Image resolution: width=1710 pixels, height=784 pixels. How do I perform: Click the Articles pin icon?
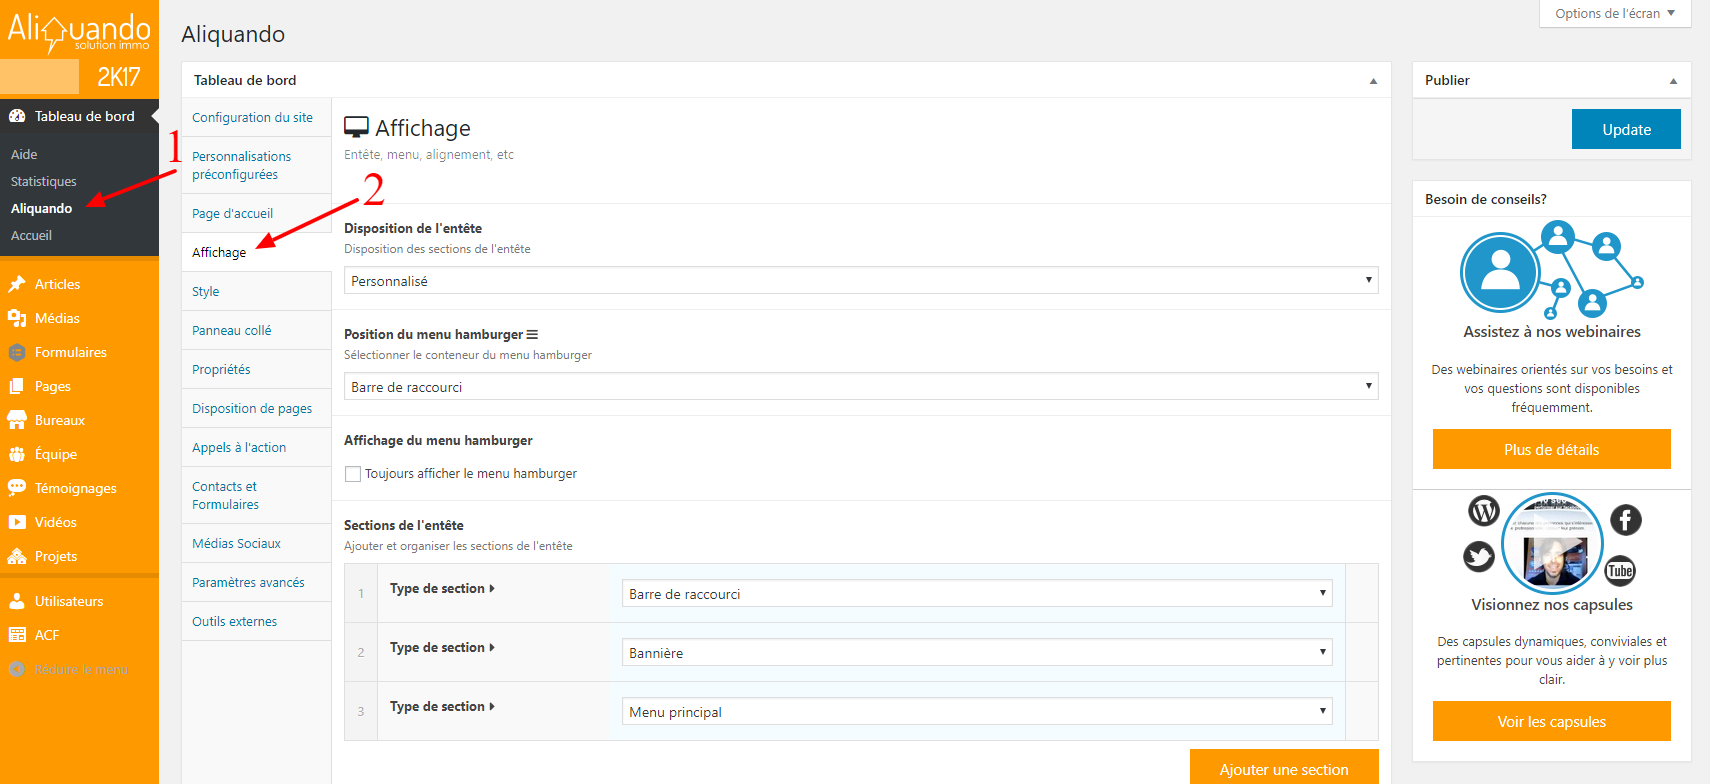[x=17, y=284]
